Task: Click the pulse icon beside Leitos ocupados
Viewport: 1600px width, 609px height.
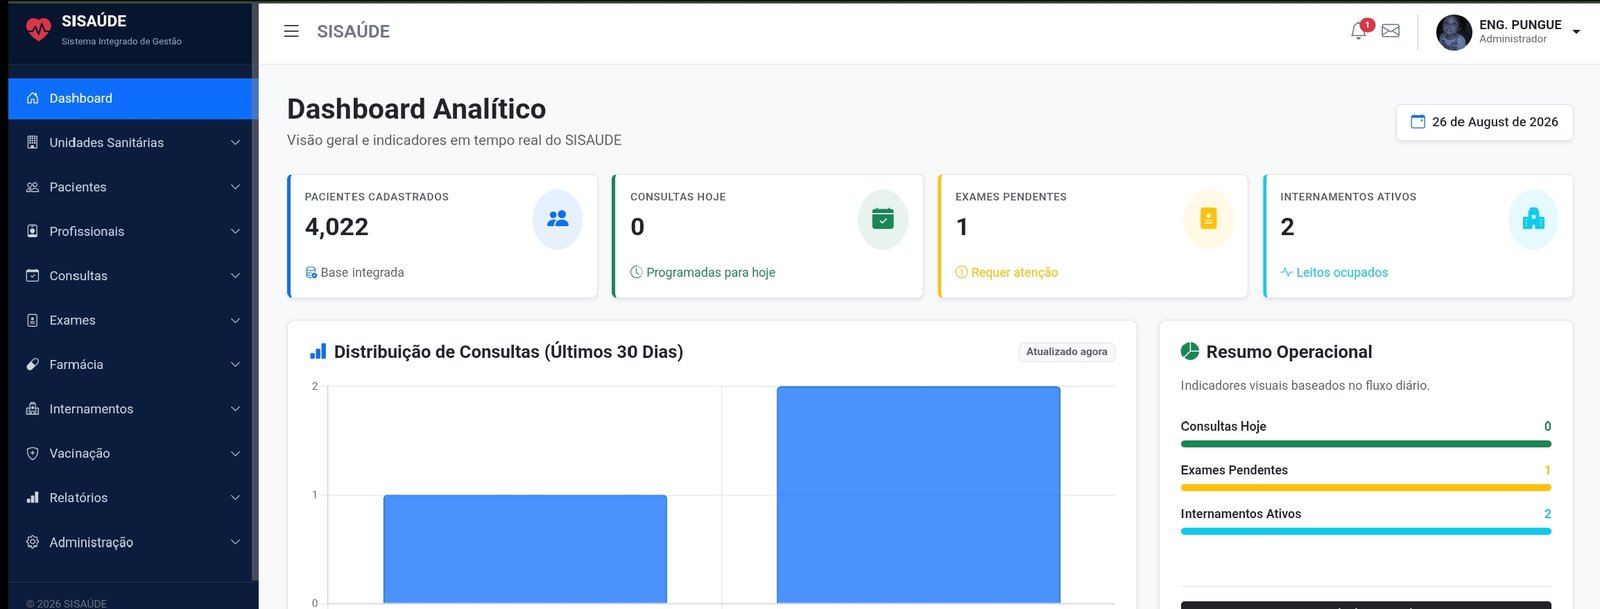Action: [1287, 272]
